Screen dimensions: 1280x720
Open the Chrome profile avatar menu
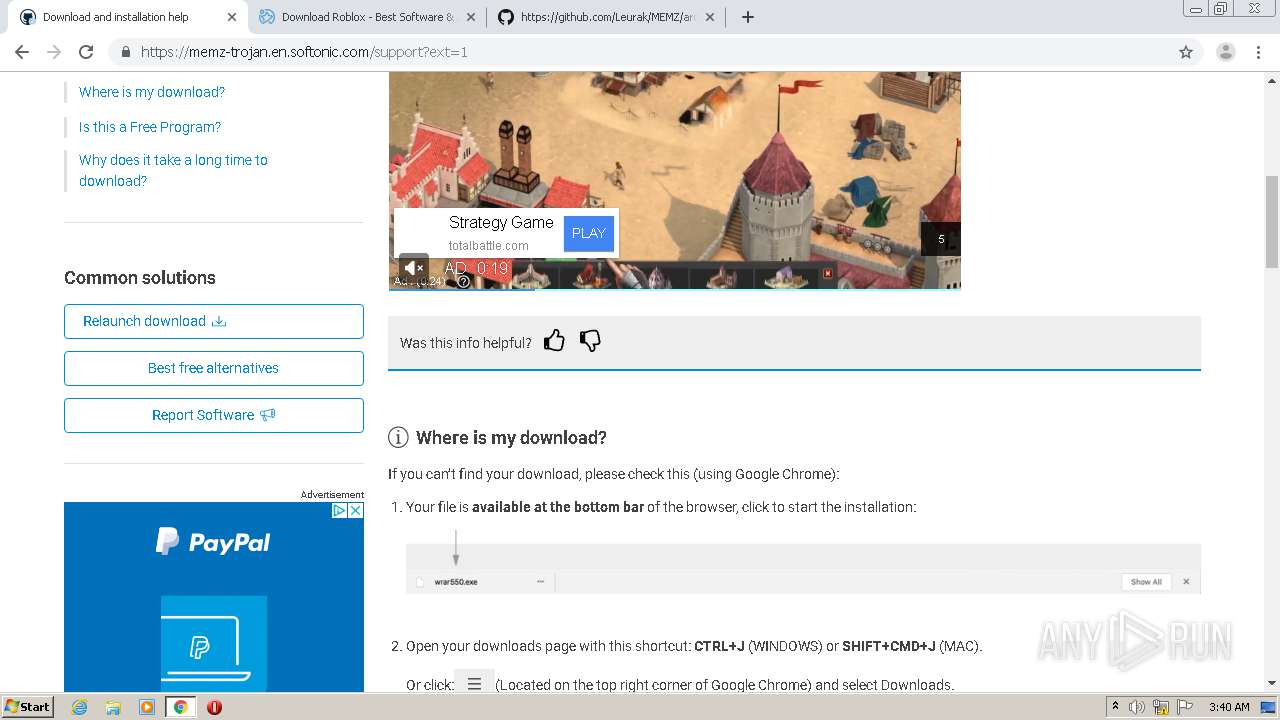coord(1226,52)
